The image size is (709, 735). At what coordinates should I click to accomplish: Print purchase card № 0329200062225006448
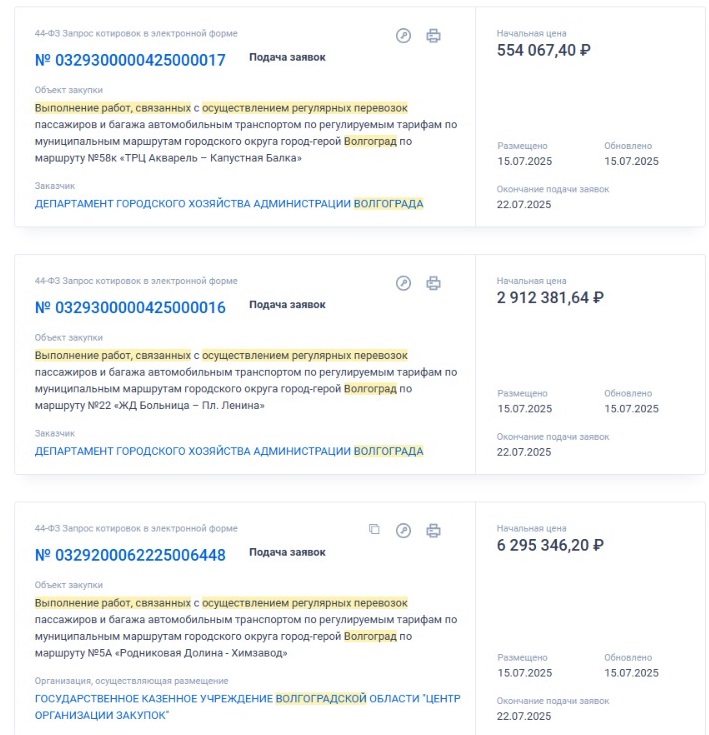pos(433,531)
